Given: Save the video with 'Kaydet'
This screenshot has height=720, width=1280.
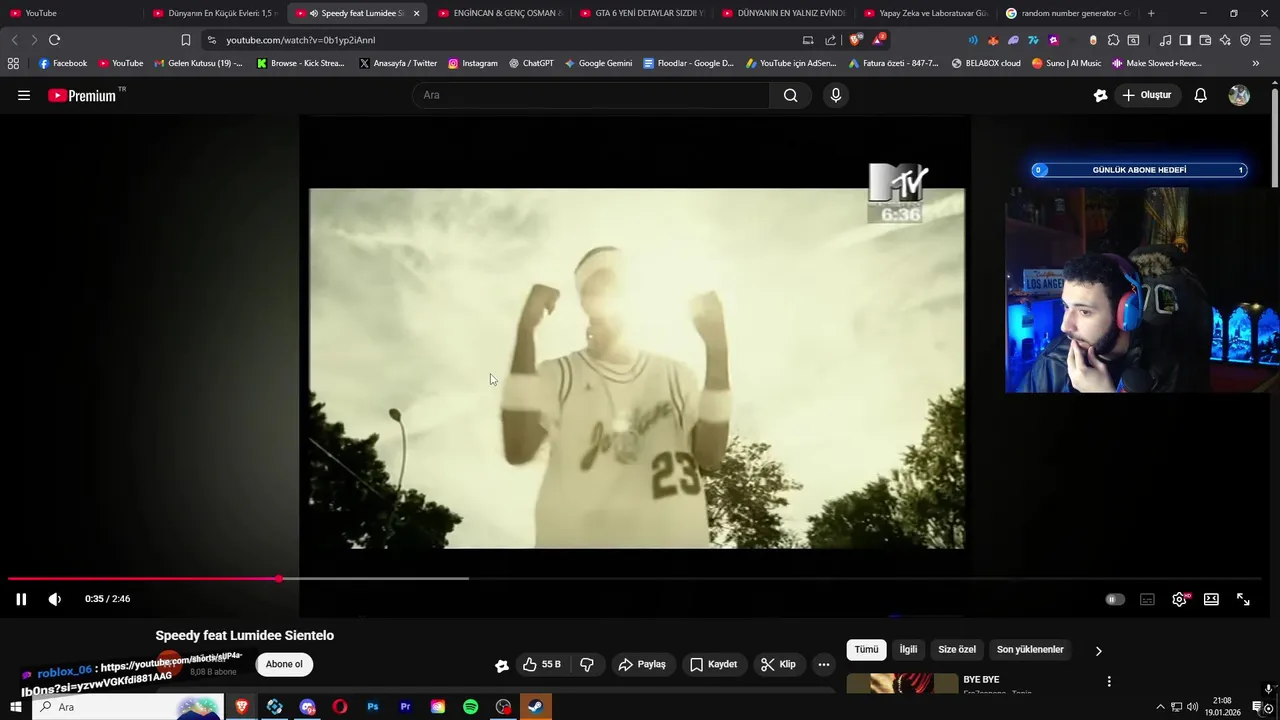Looking at the screenshot, I should pos(713,664).
